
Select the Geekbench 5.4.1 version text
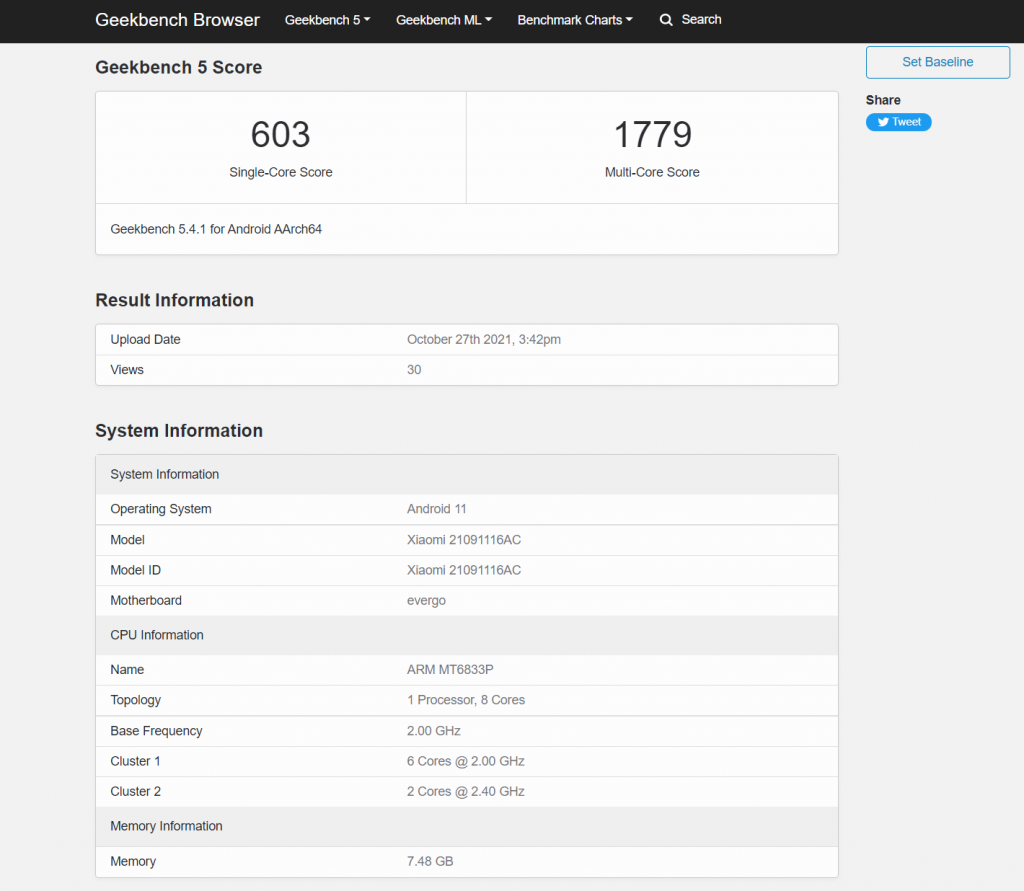216,229
